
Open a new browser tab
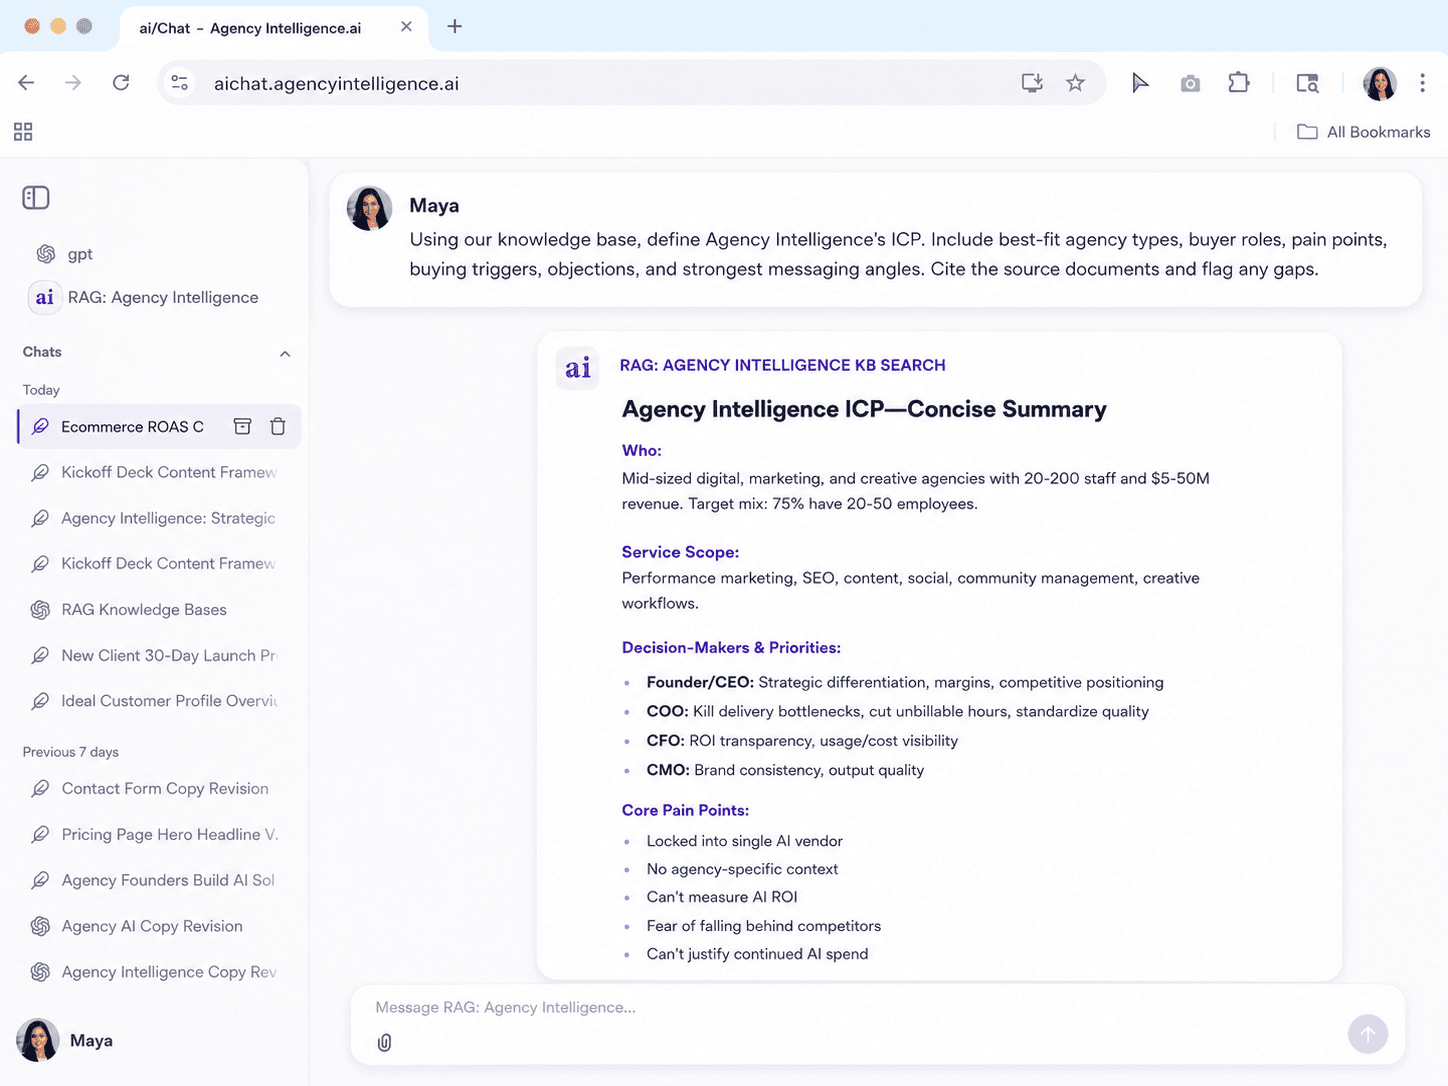pos(454,27)
